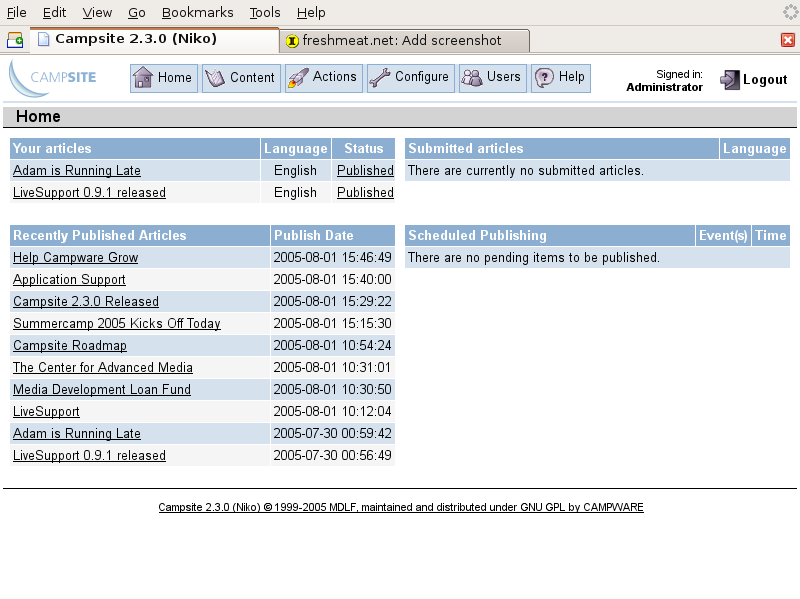Click the Content book icon

pyautogui.click(x=215, y=78)
